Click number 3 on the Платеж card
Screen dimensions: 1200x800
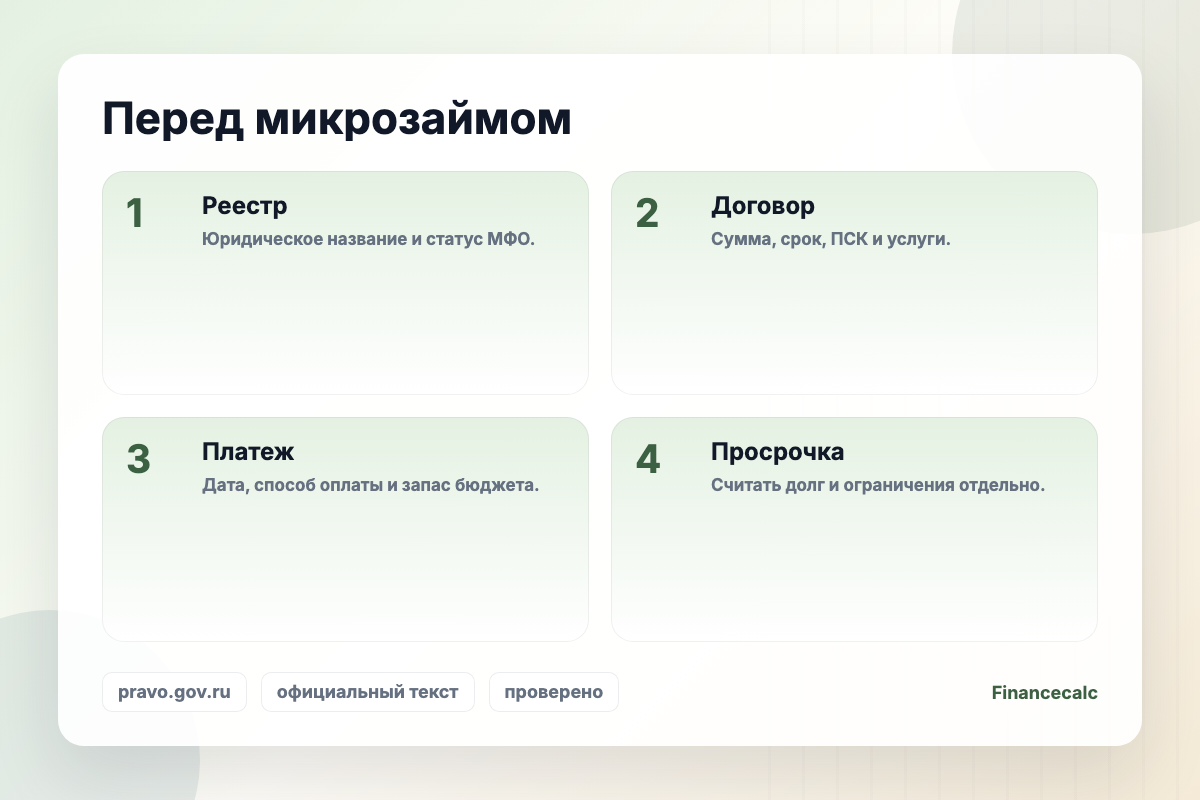(138, 460)
